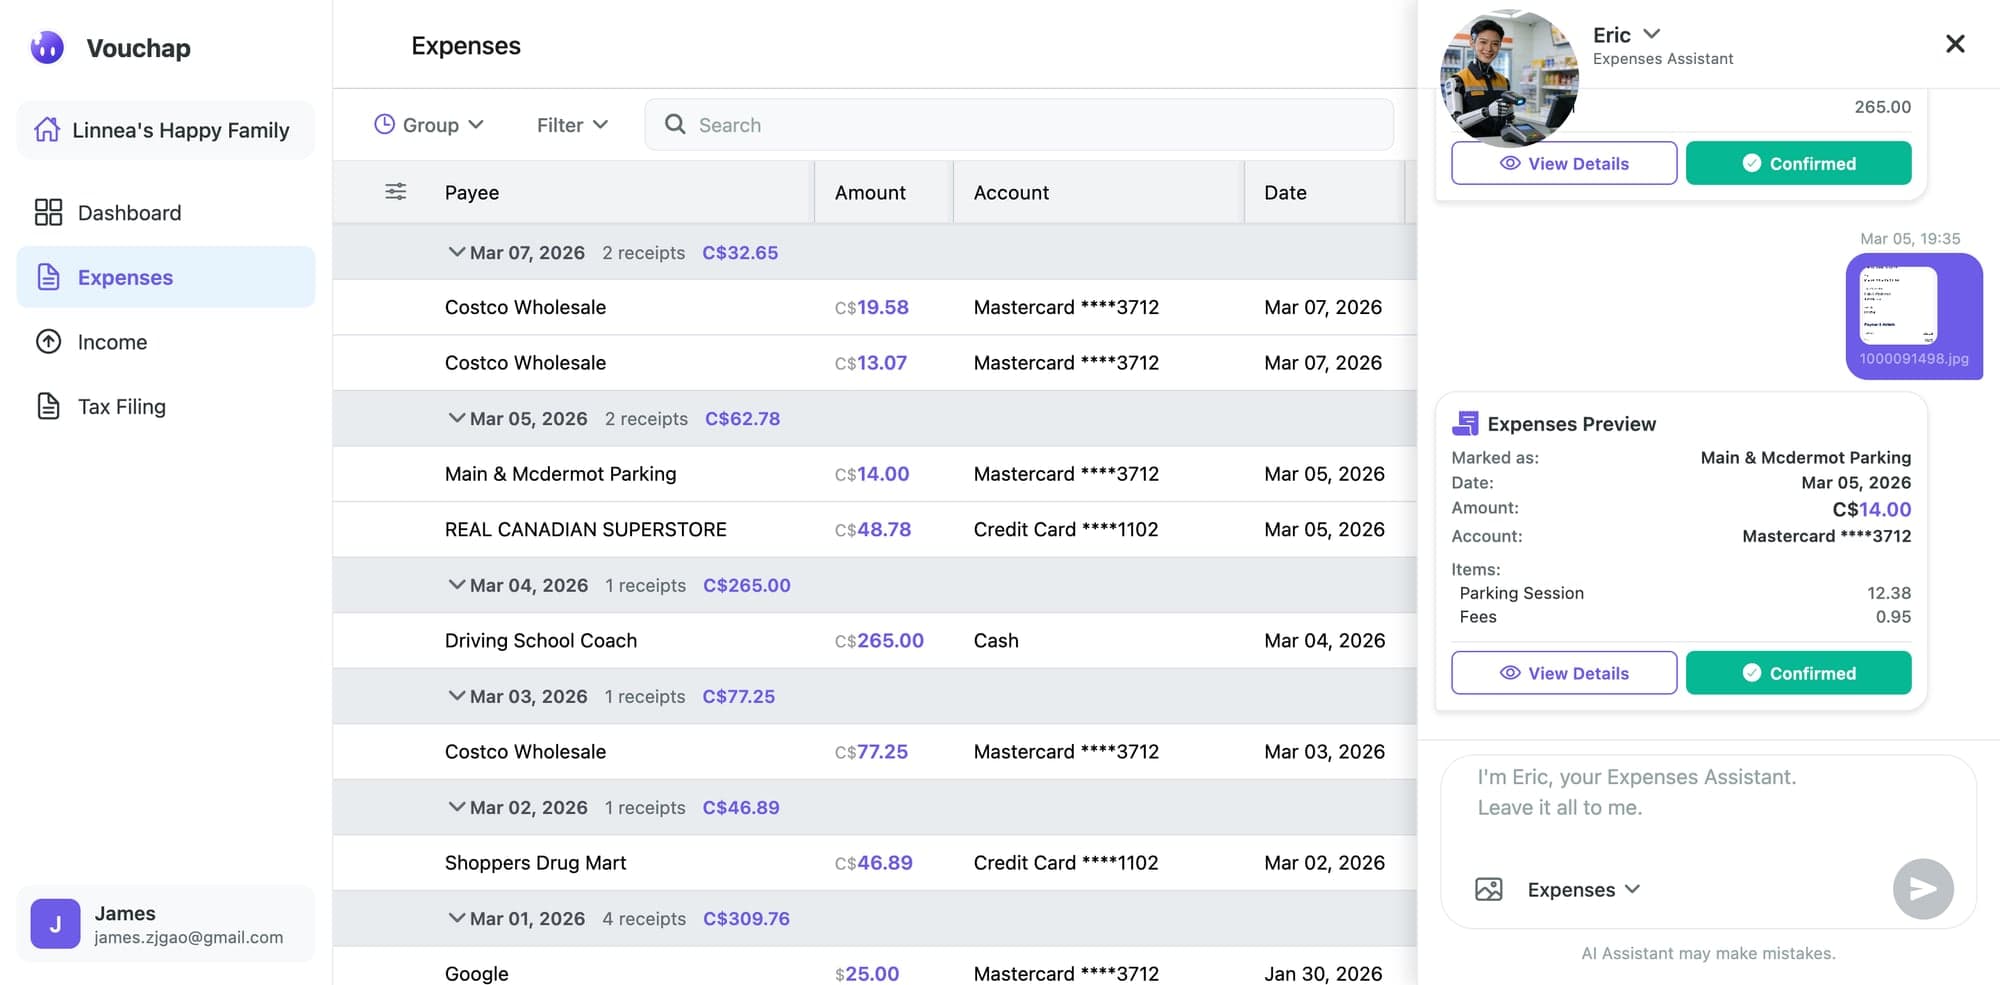This screenshot has width=2000, height=985.
Task: Click the James account profile entry
Action: pyautogui.click(x=165, y=923)
